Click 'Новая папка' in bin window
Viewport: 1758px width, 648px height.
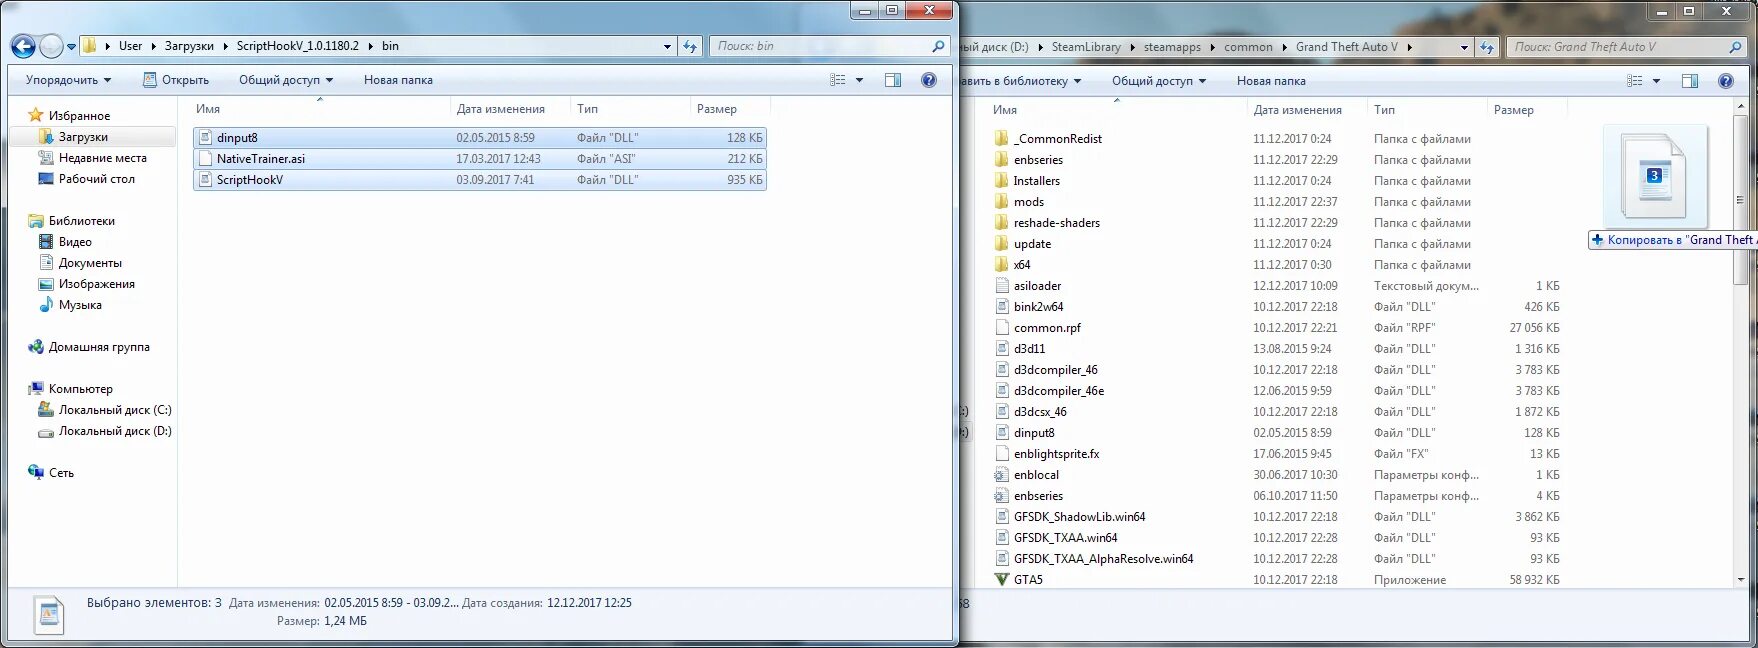coord(398,80)
